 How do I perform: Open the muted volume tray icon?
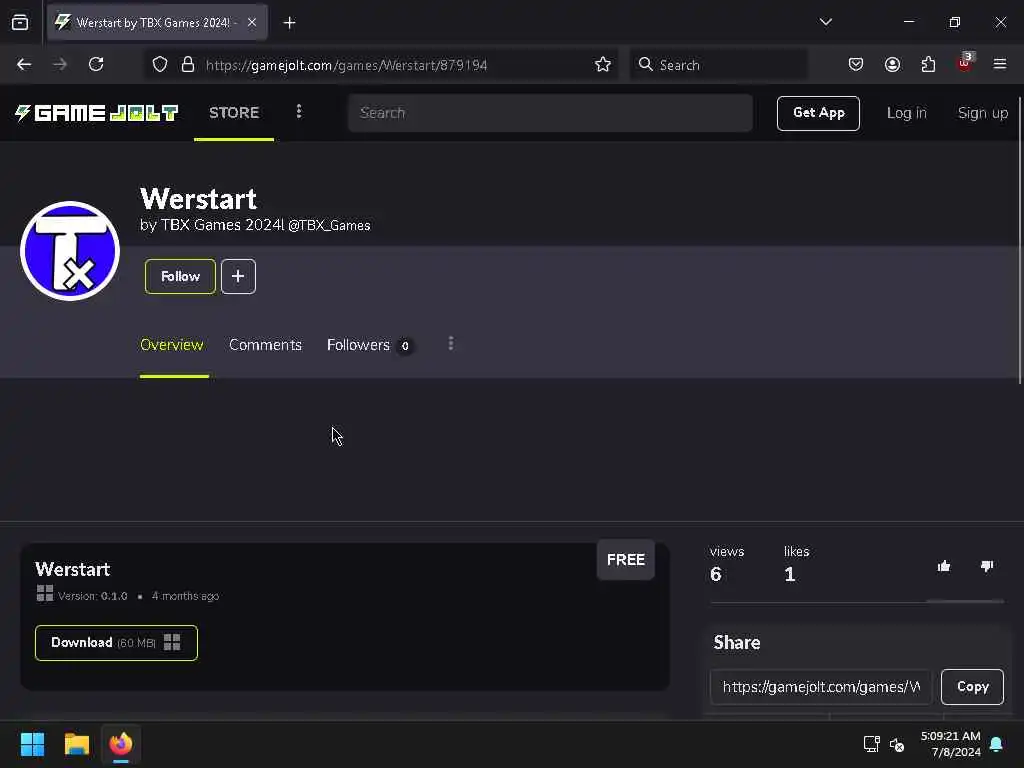pos(897,744)
